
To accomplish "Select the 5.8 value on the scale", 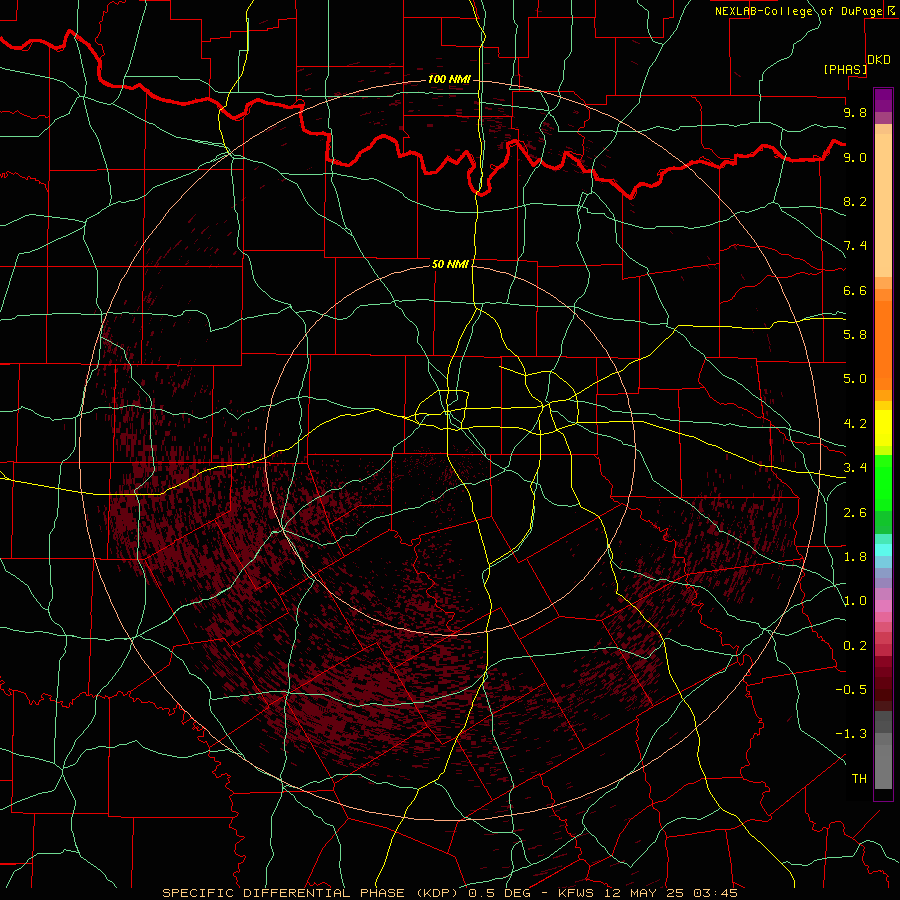I will point(855,334).
